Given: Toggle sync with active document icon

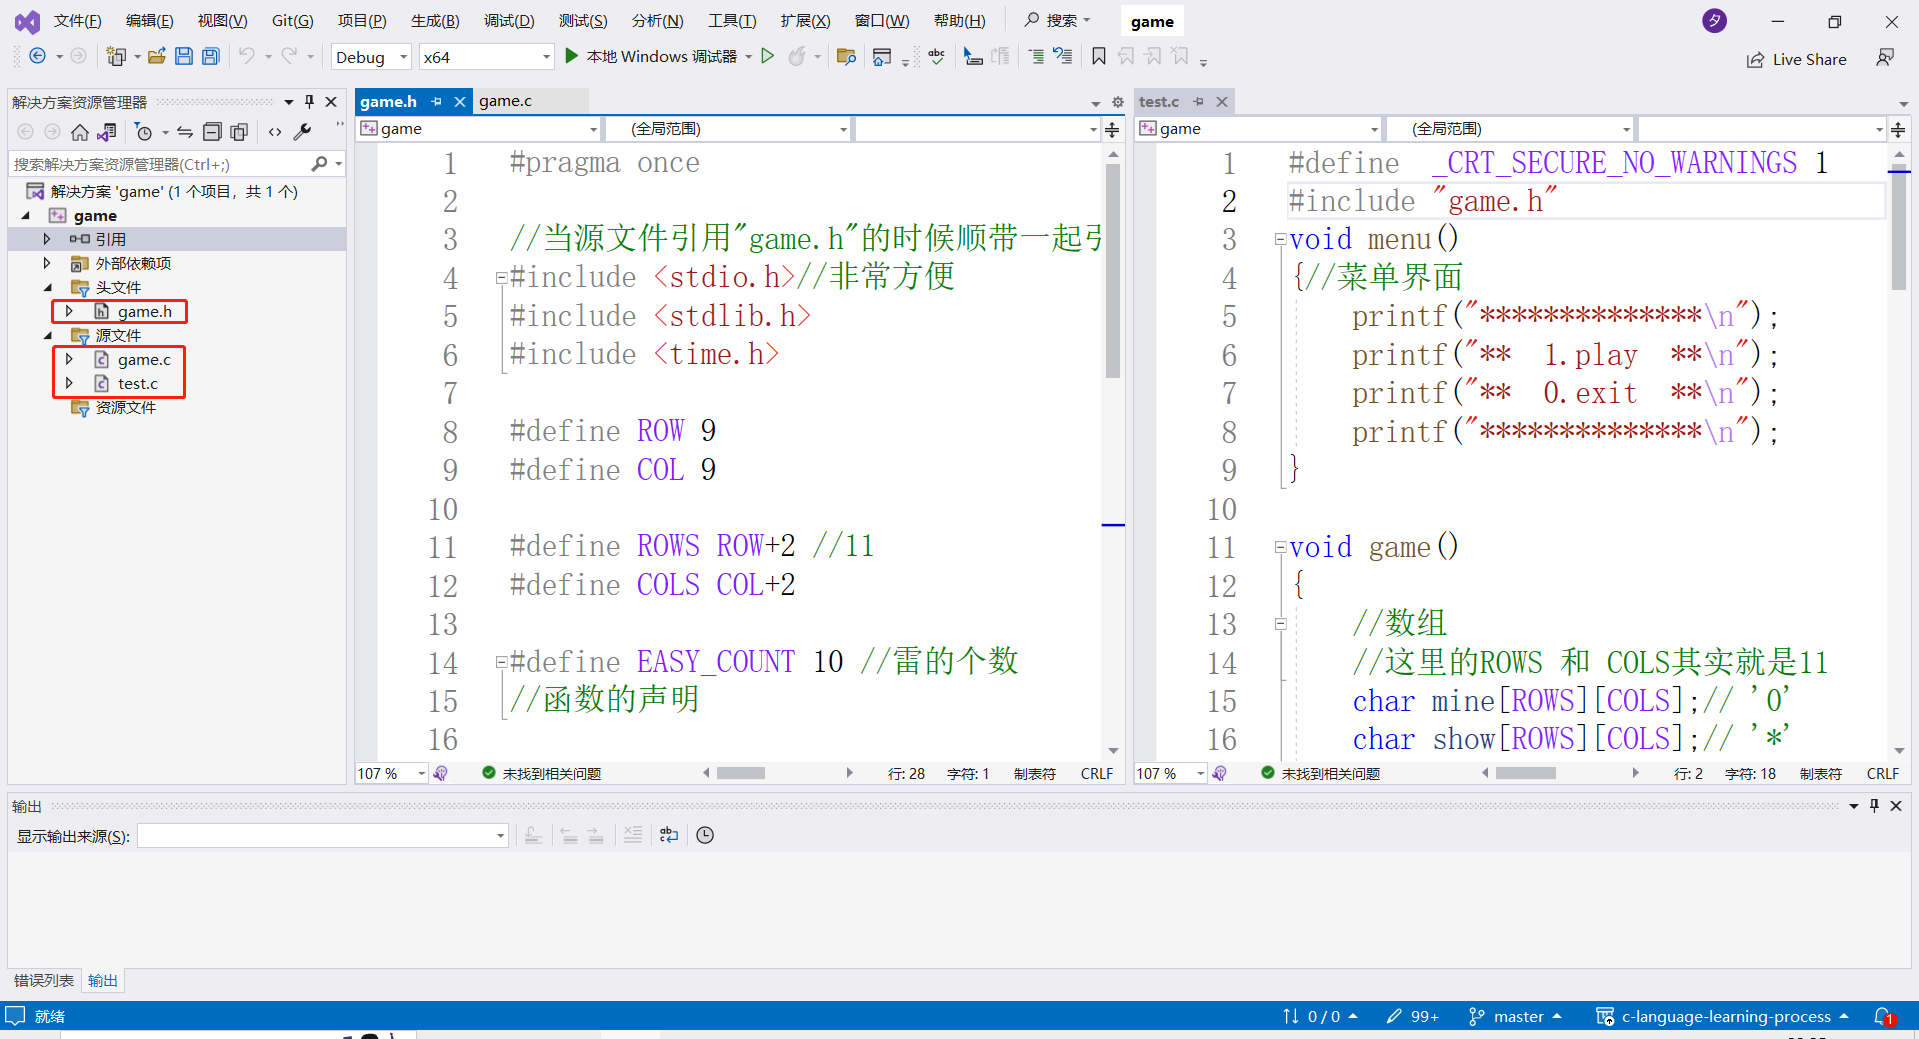Looking at the screenshot, I should pos(185,131).
